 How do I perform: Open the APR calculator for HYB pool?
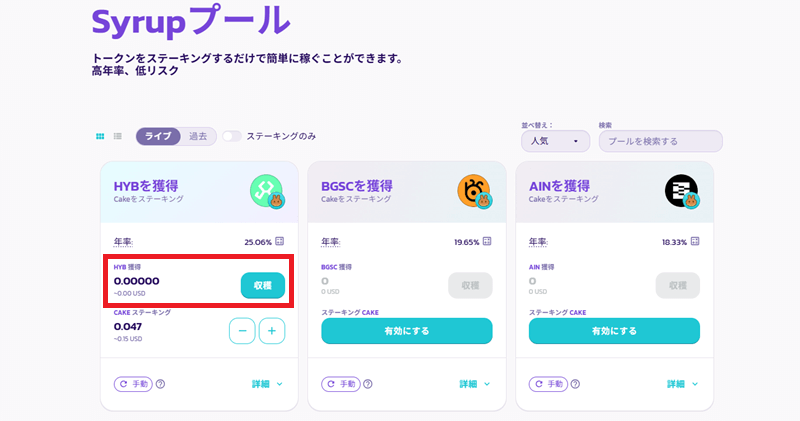(x=280, y=241)
